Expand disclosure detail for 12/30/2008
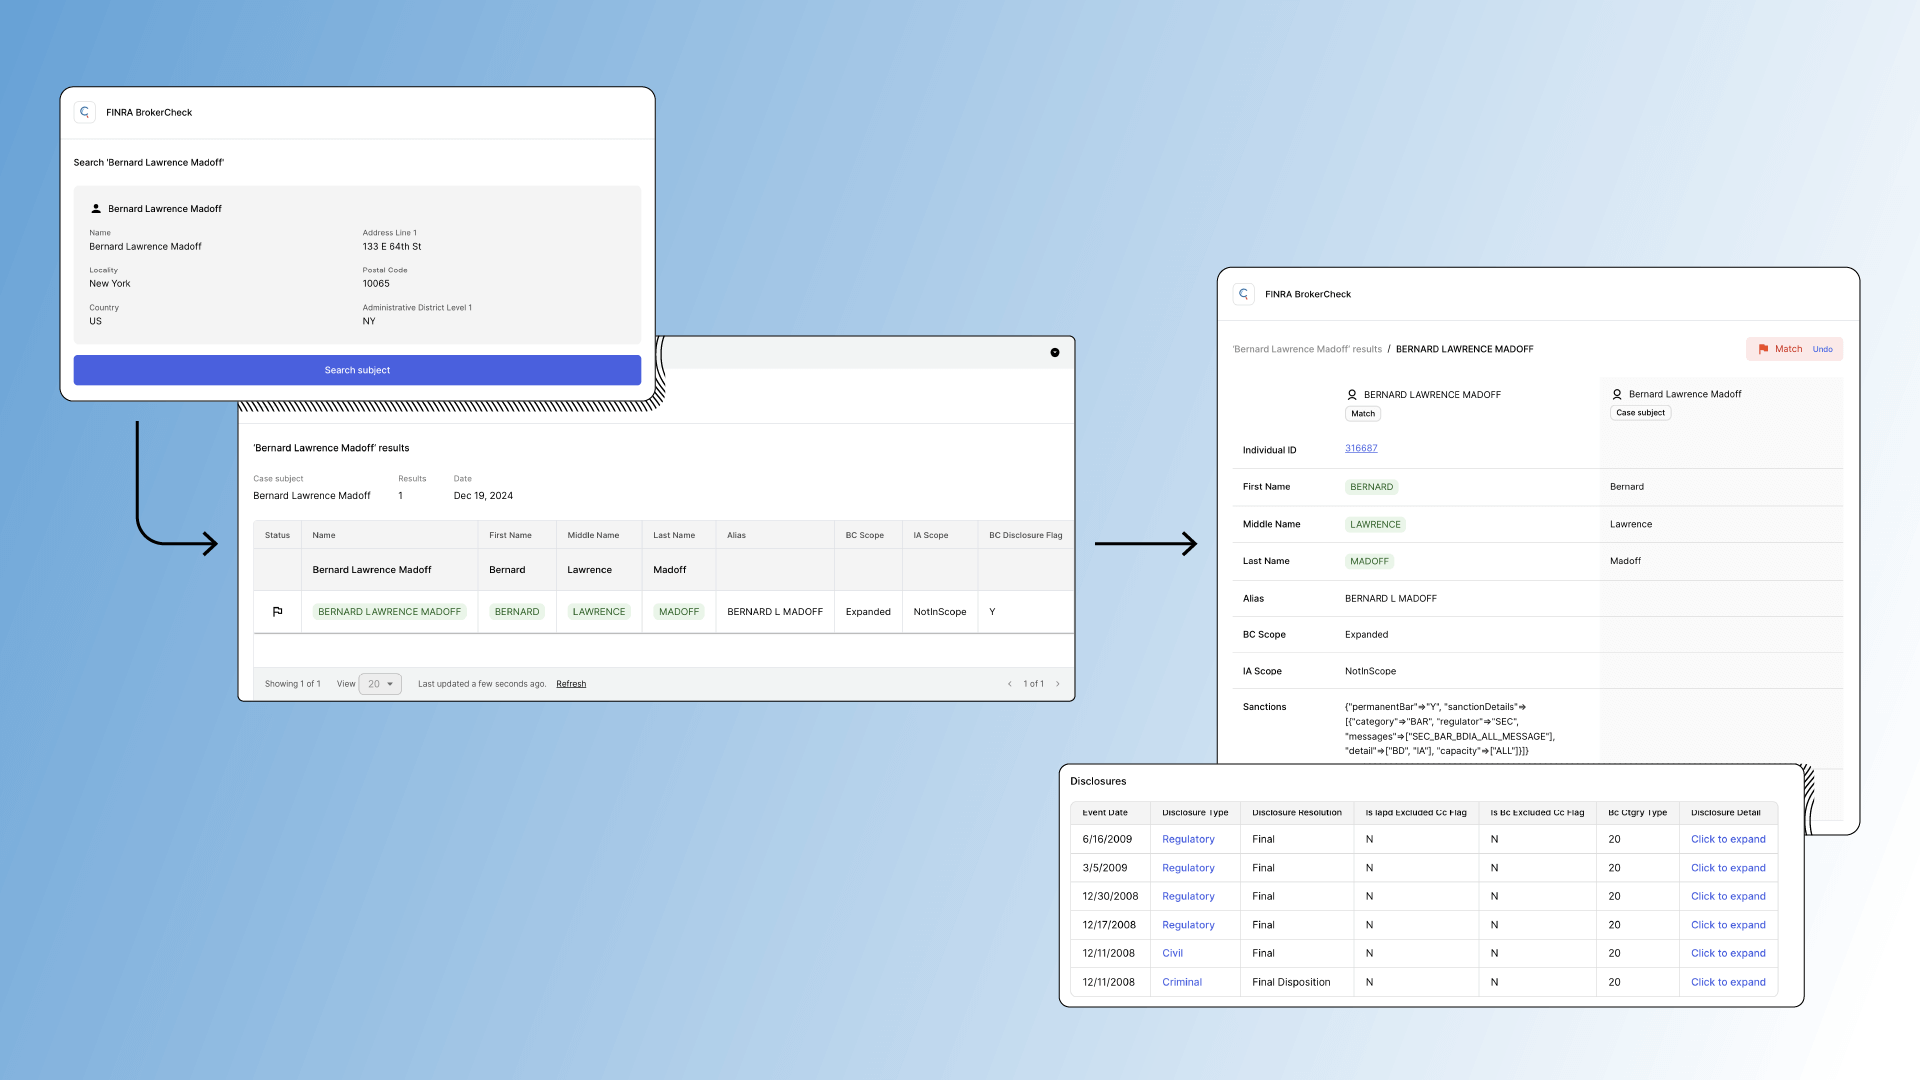Image resolution: width=1920 pixels, height=1080 pixels. [1728, 896]
